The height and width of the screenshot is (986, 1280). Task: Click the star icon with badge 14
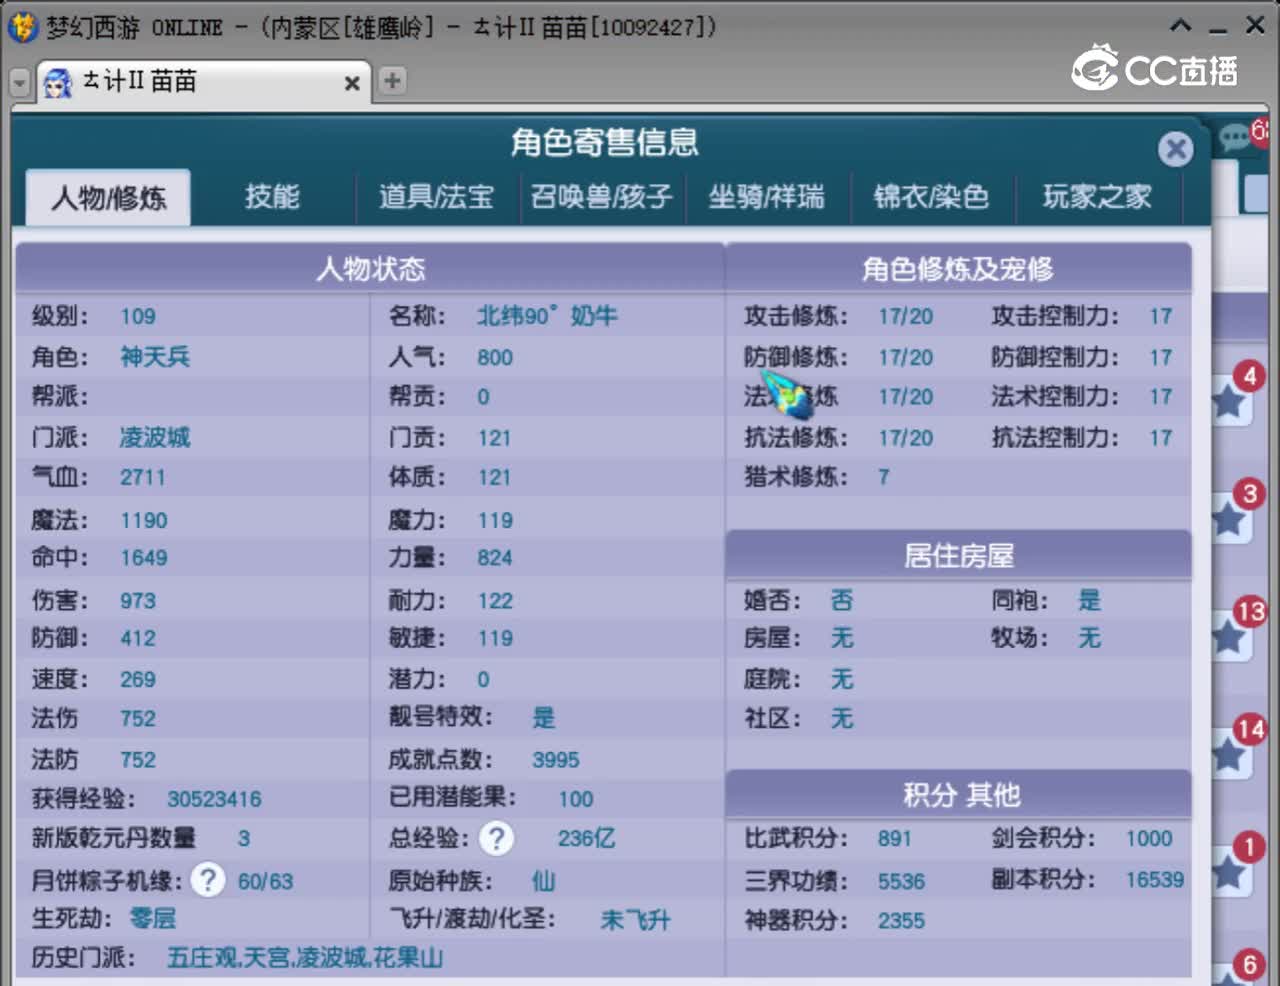pos(1229,754)
